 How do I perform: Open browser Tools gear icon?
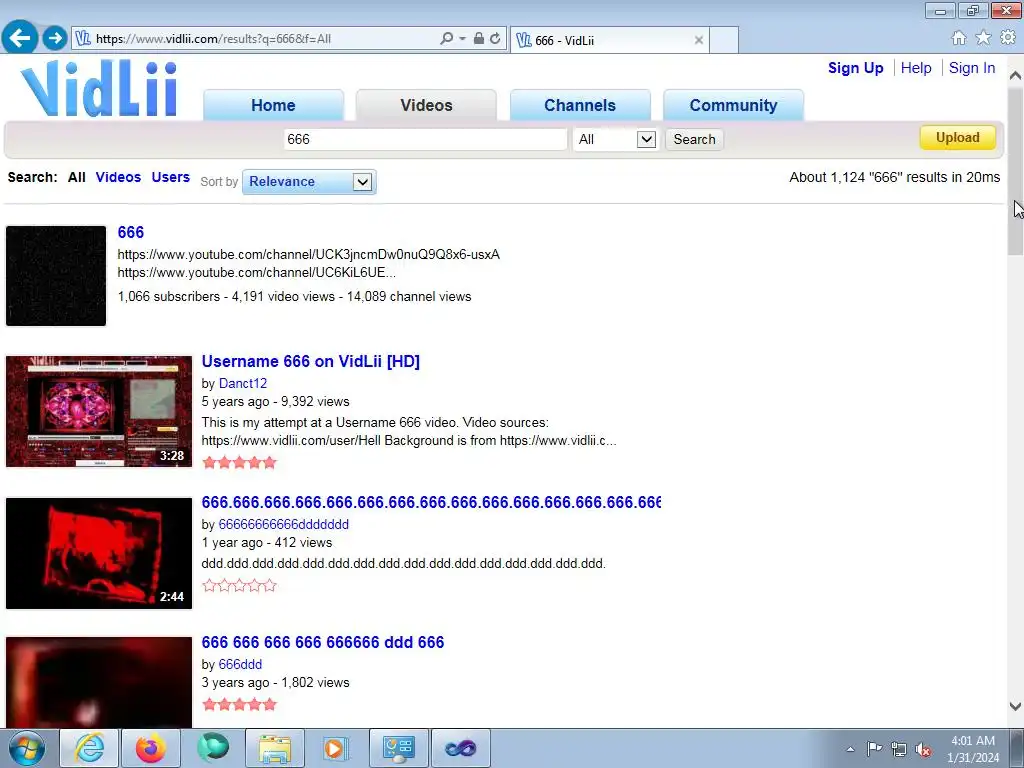tap(1008, 38)
